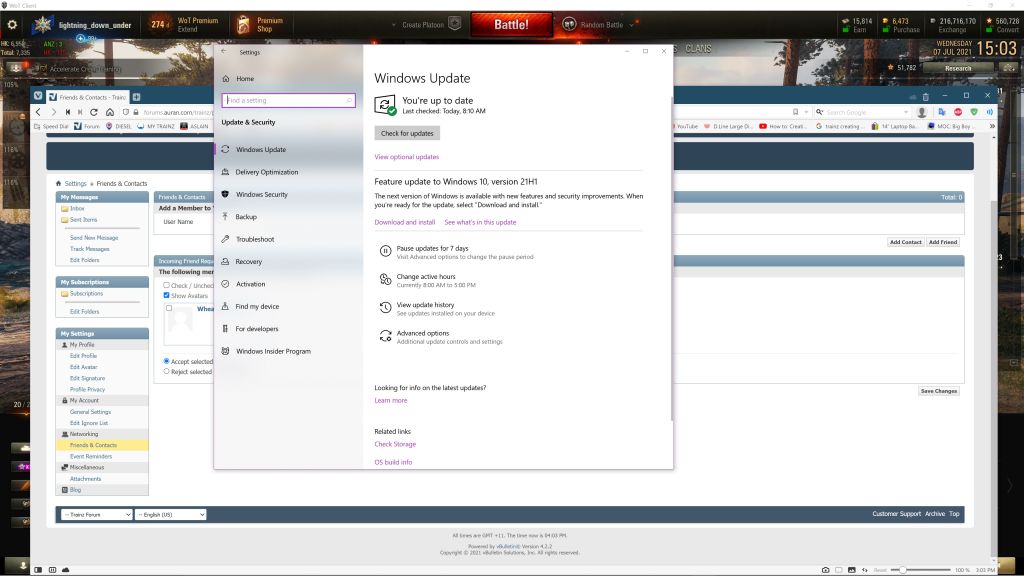This screenshot has height=576, width=1024.
Task: Focus the Find a setting search box
Action: (288, 100)
